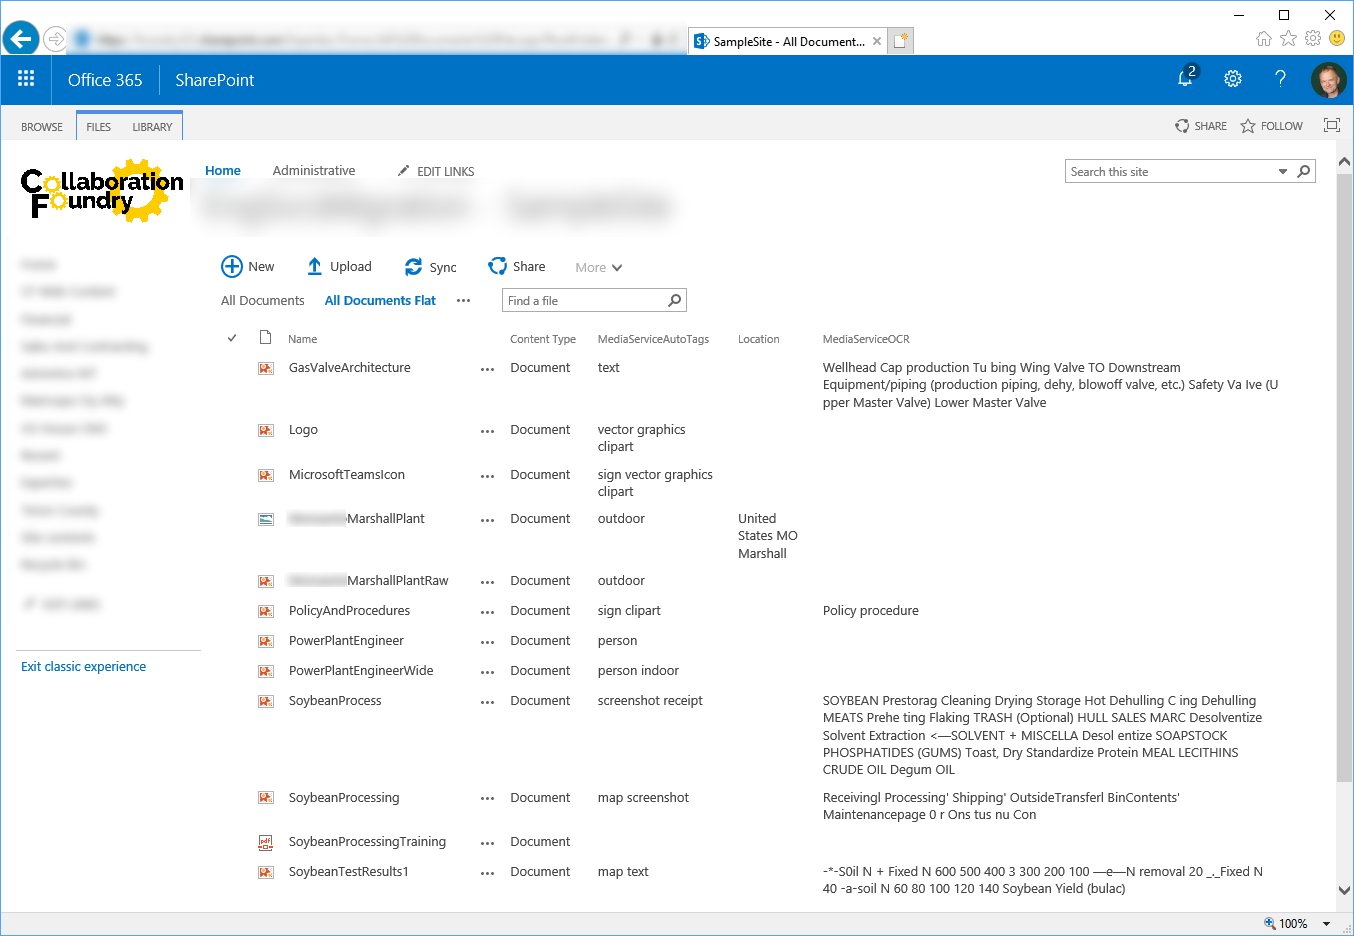Open the search scope dropdown arrow

coord(1283,172)
